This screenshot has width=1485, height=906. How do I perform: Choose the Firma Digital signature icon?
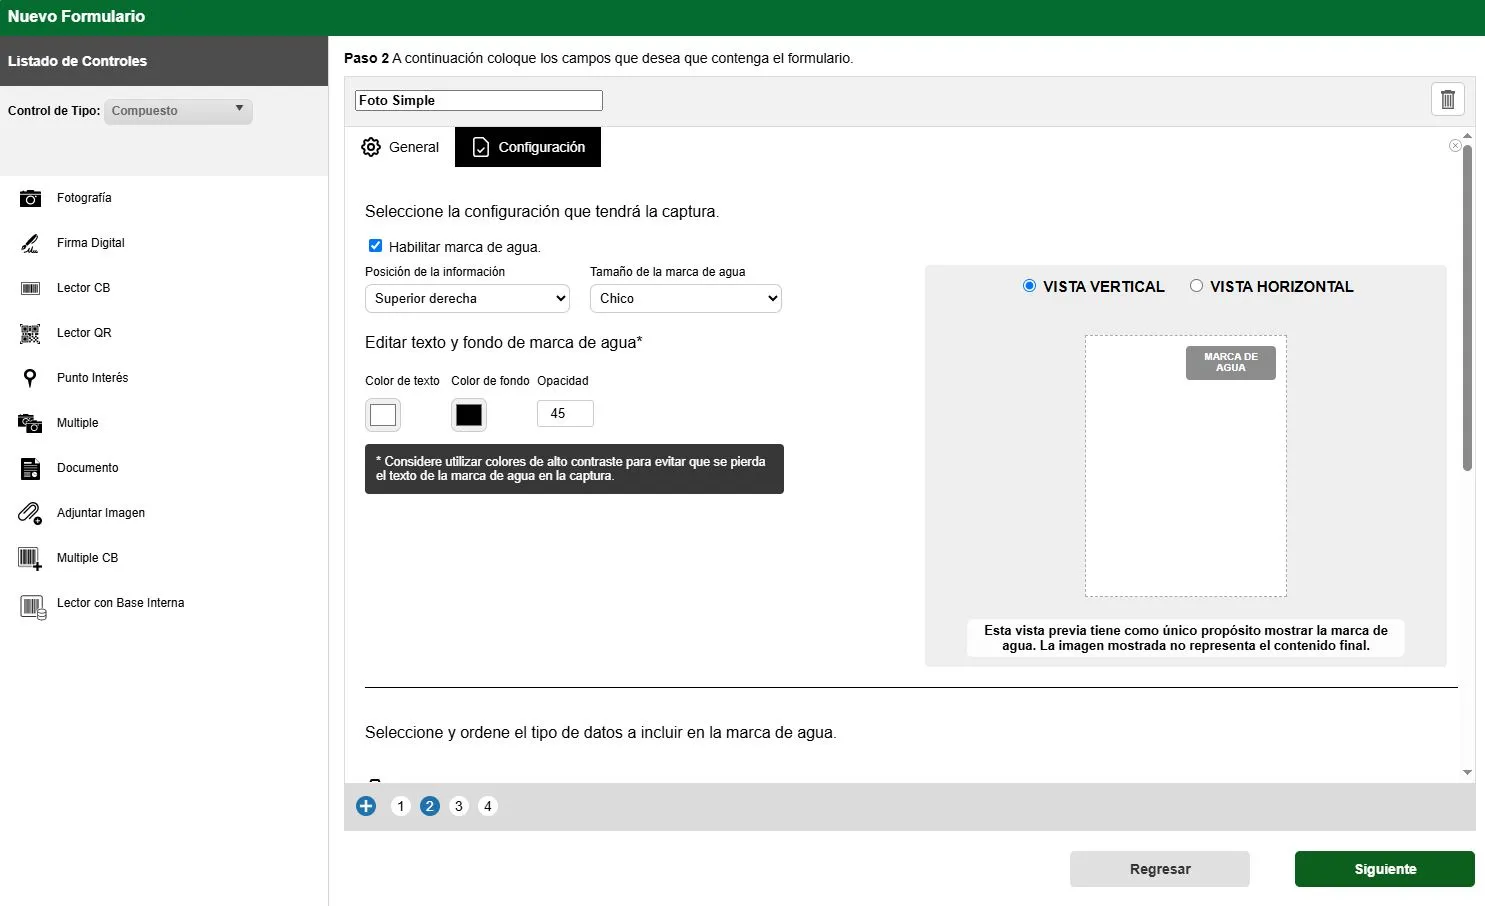click(31, 243)
